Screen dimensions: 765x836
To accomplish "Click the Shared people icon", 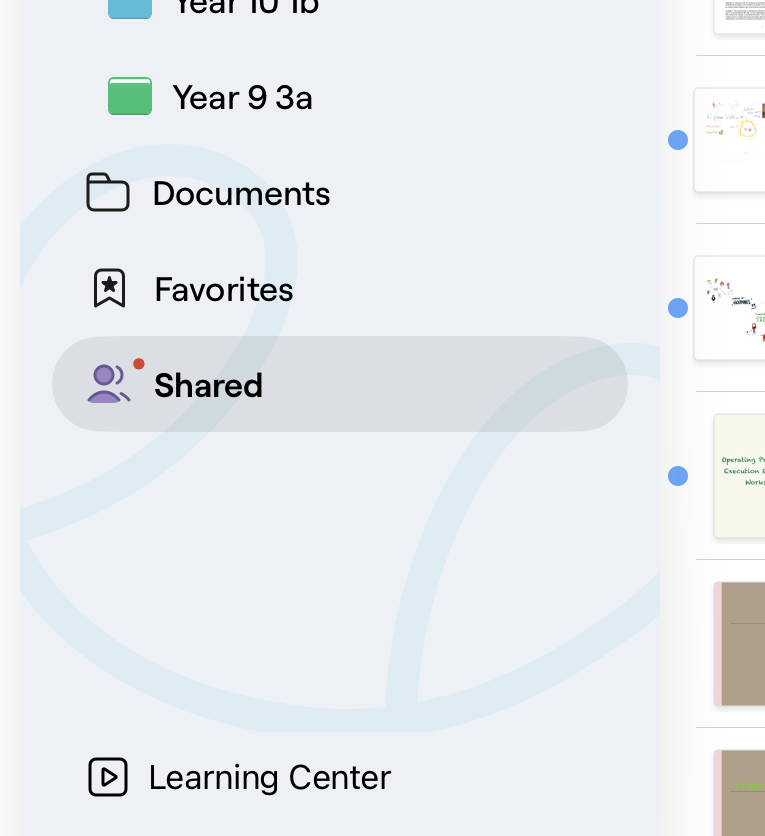I will (109, 383).
